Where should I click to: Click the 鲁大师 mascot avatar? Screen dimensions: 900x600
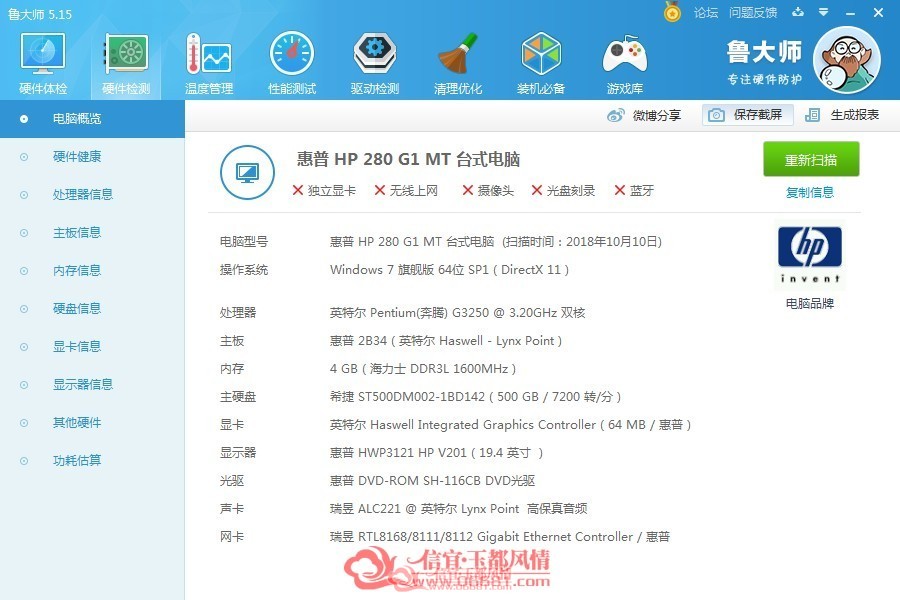point(847,60)
